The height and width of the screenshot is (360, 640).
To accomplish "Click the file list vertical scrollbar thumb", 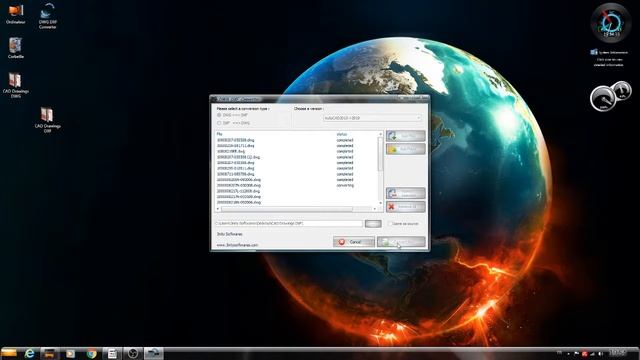I will tap(380, 154).
